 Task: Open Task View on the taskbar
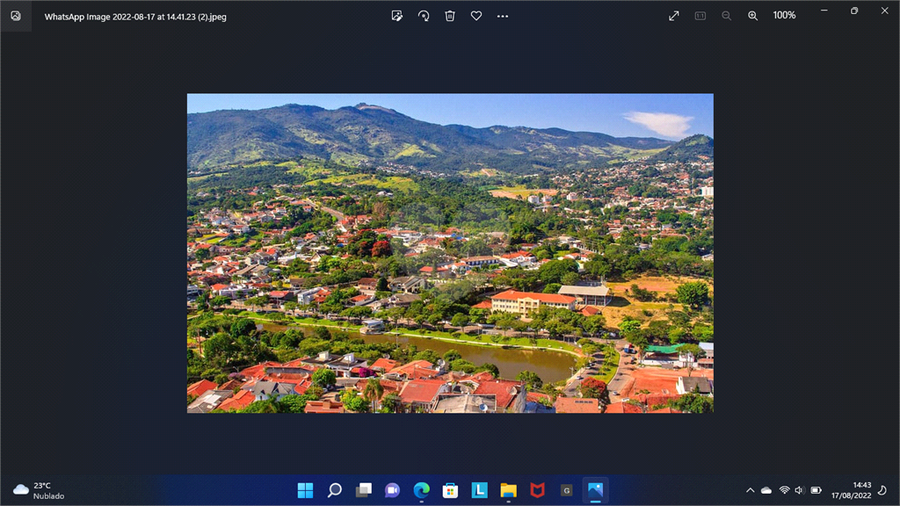(363, 490)
